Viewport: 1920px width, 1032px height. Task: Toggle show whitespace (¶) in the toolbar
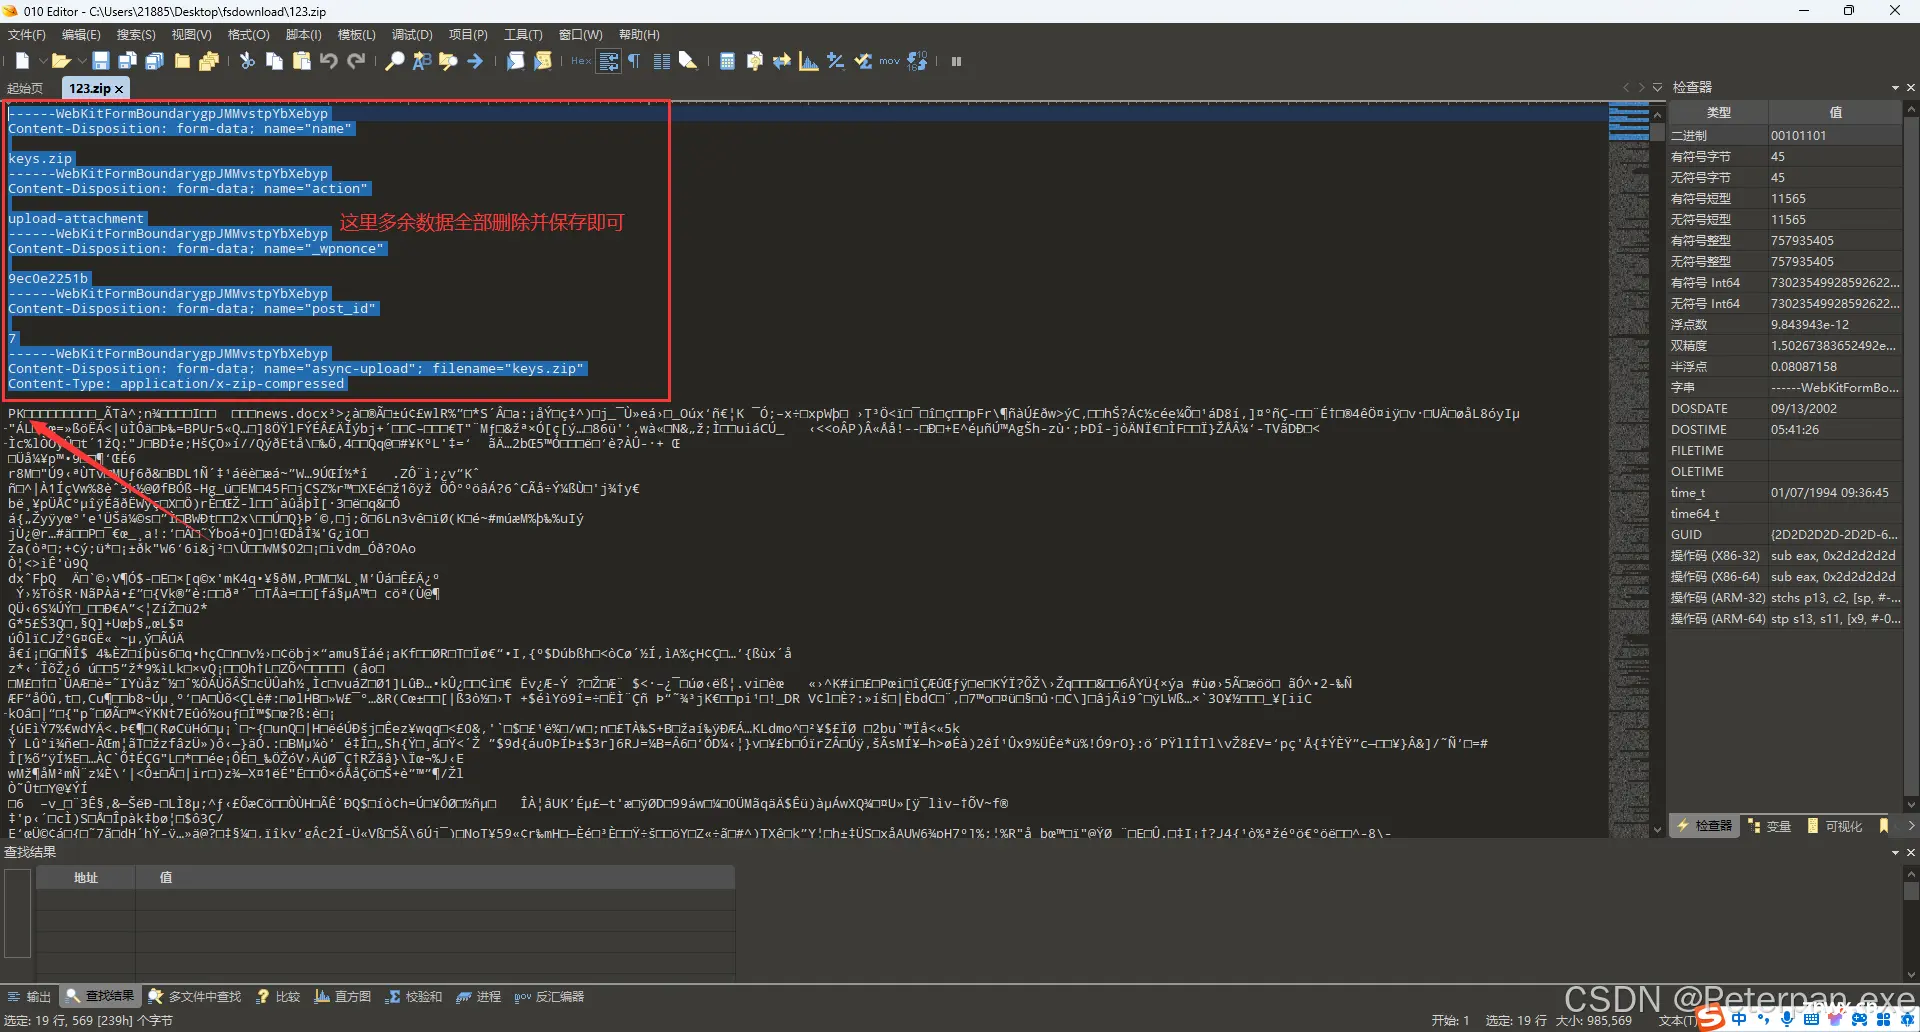(x=634, y=61)
